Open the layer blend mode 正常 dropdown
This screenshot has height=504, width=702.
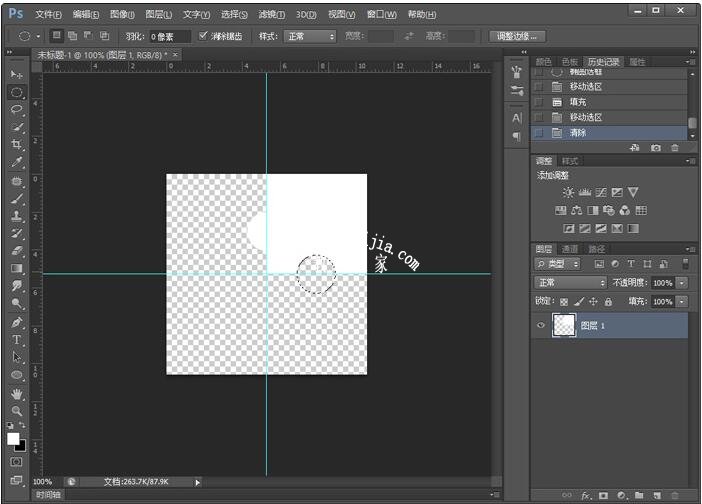pyautogui.click(x=570, y=283)
